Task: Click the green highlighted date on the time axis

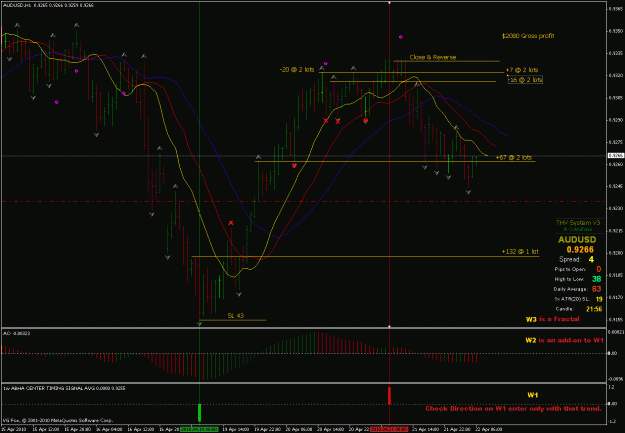Action: pos(199,429)
